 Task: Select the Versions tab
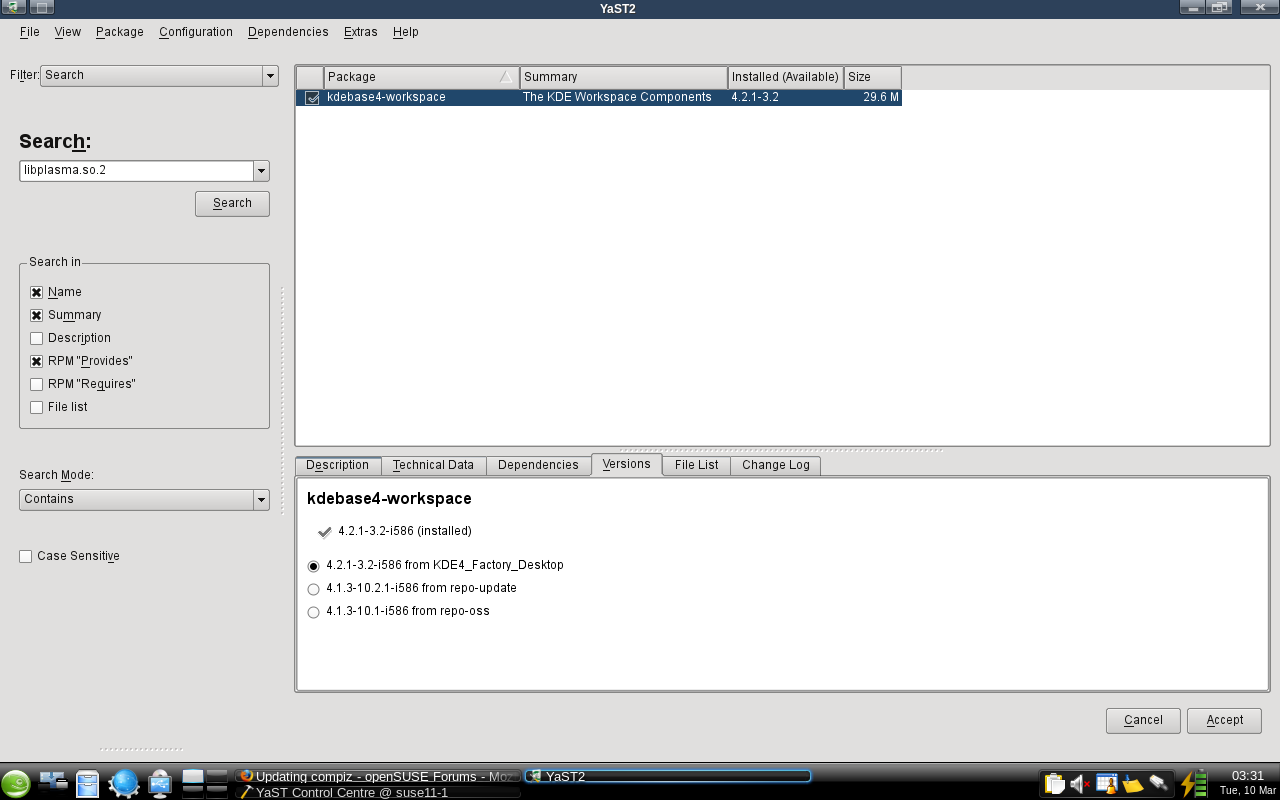click(x=627, y=464)
